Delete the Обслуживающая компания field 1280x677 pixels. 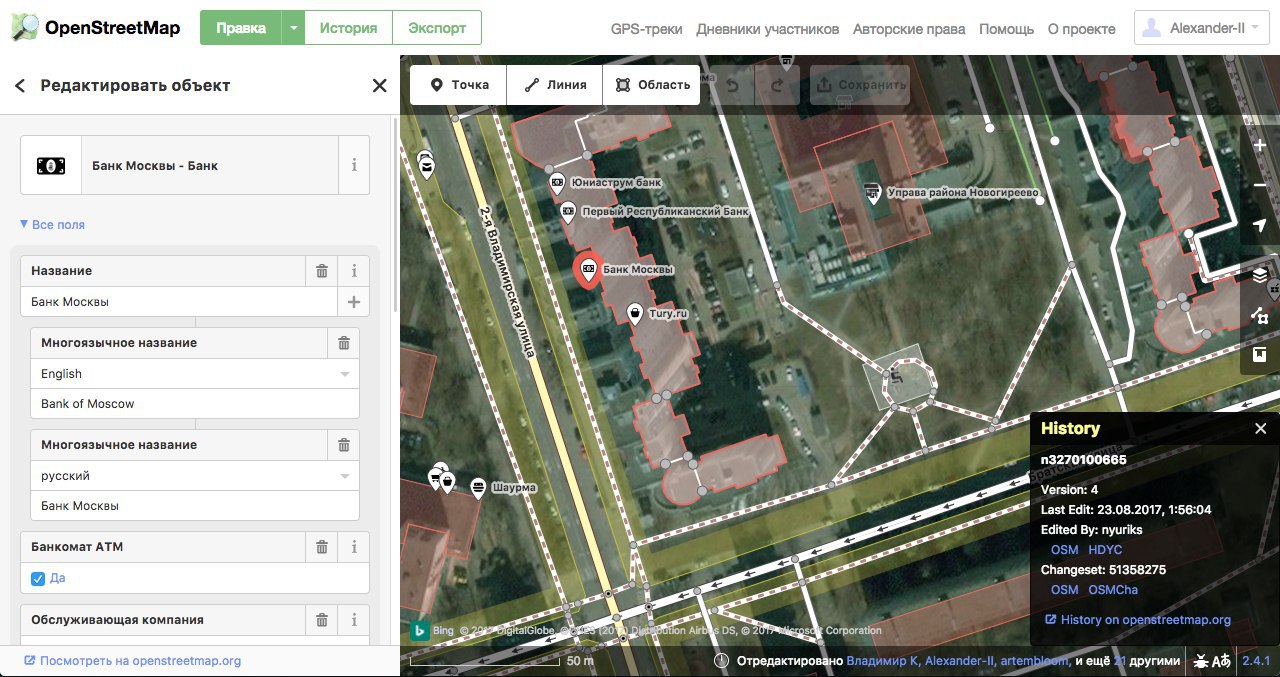coord(322,620)
